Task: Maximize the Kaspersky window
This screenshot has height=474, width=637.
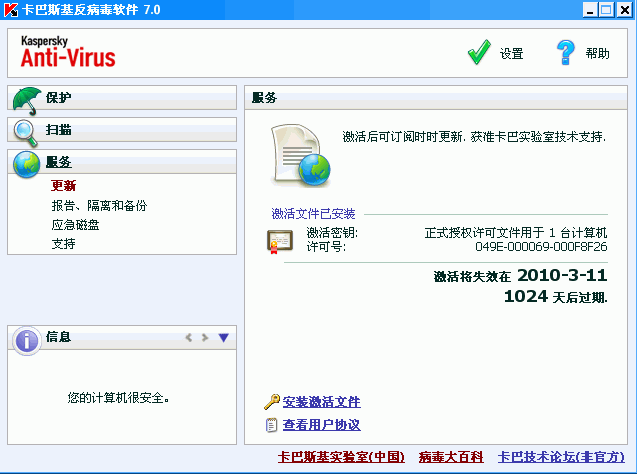Action: (607, 9)
